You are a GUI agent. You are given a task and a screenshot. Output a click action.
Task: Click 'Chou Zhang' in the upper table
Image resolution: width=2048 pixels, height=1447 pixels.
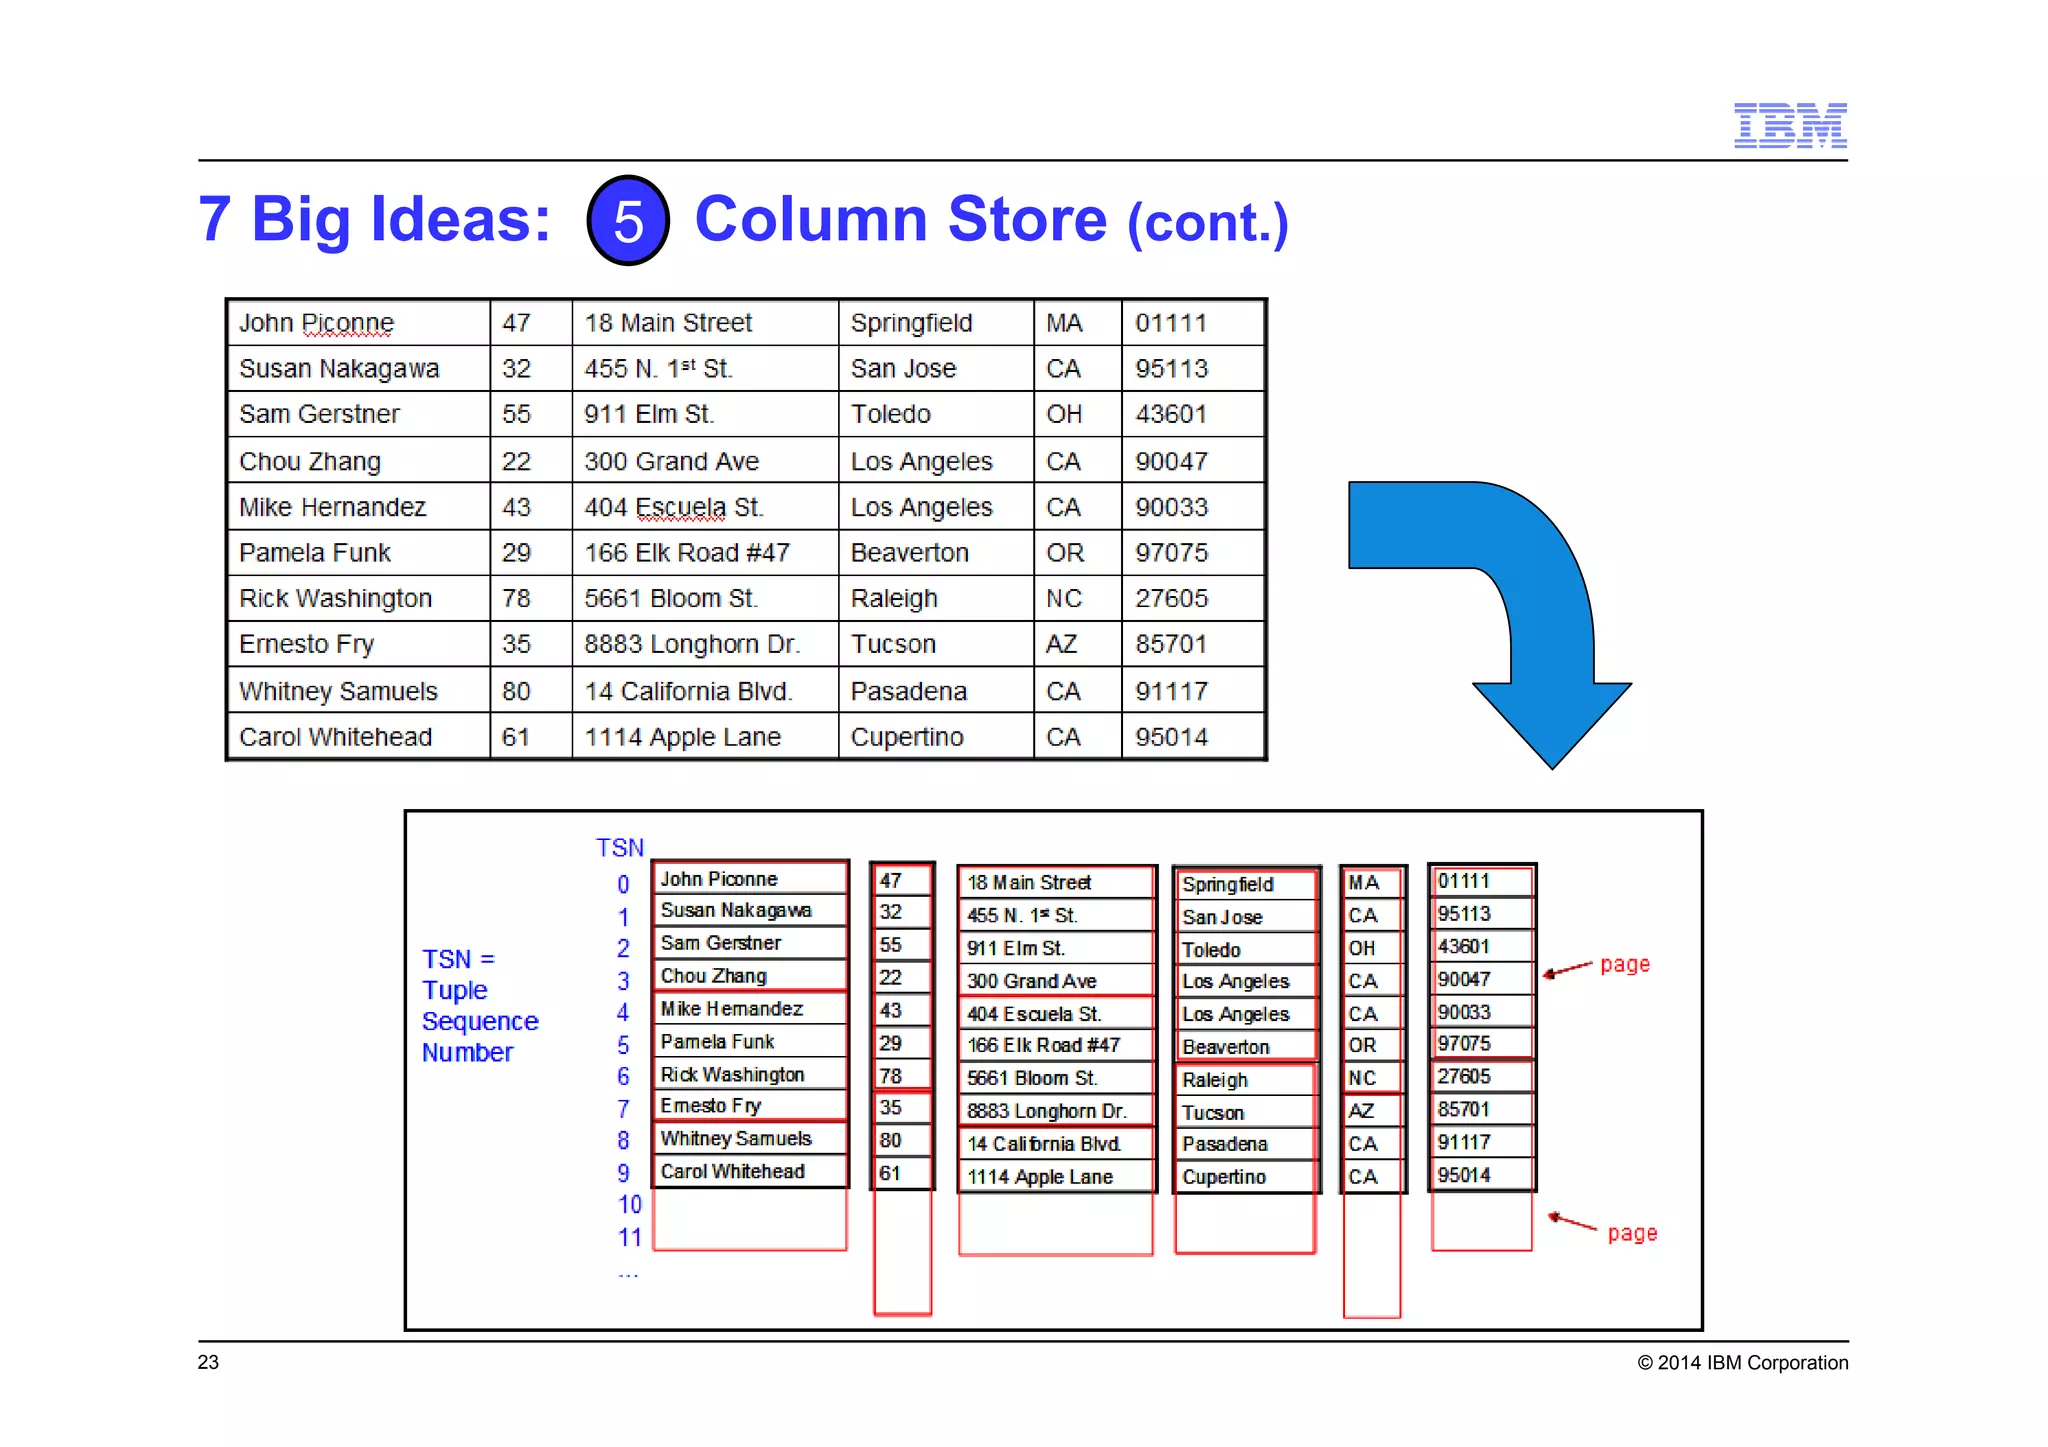[310, 461]
